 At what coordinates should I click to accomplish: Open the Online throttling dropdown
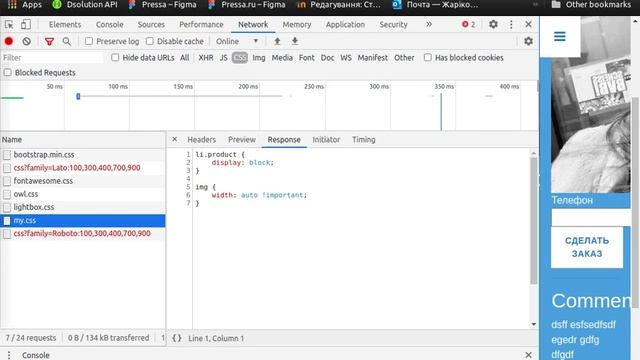(x=237, y=41)
